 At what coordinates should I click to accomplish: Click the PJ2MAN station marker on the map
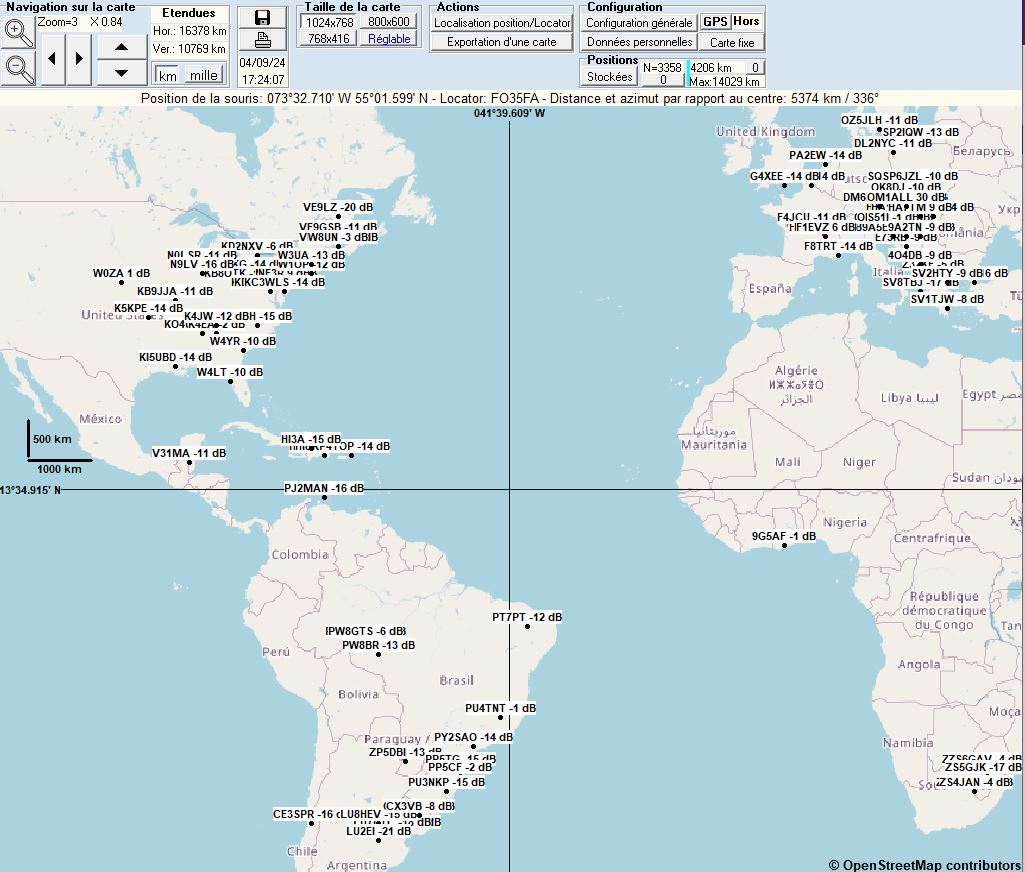[324, 497]
